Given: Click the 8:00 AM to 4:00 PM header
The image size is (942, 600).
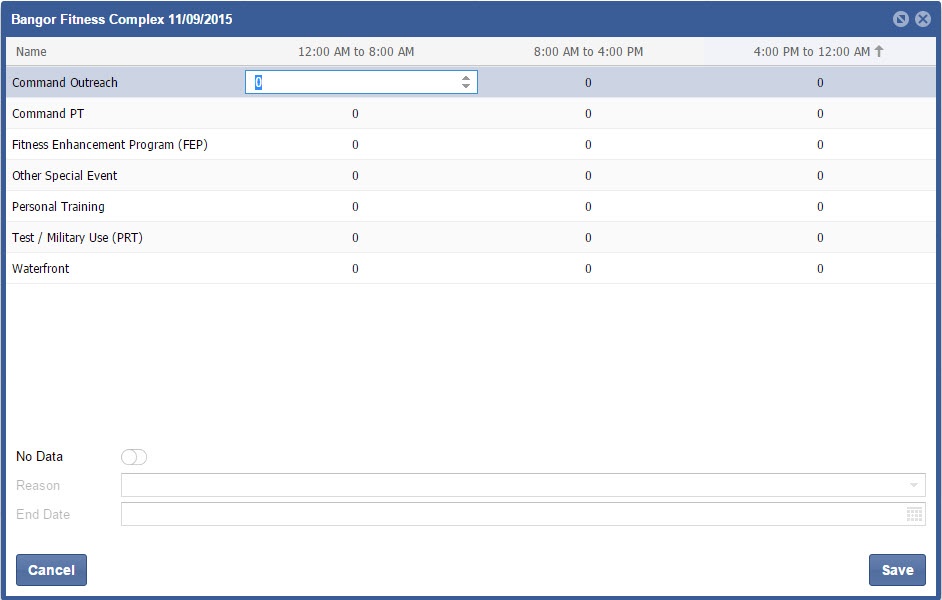Looking at the screenshot, I should click(588, 52).
